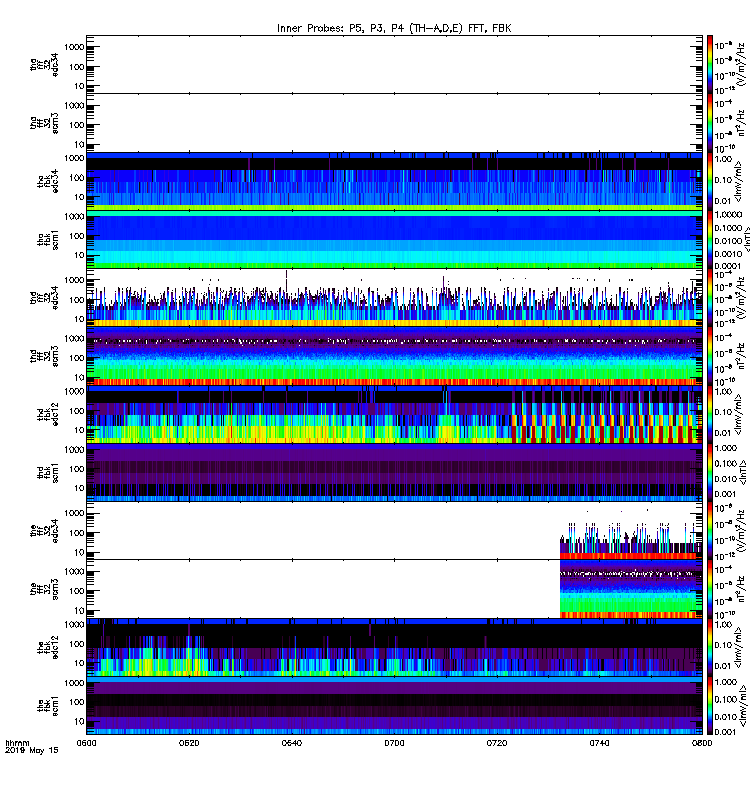750x800 pixels.
Task: Select the the fbk scm1 y-axis label
Action: 48,706
